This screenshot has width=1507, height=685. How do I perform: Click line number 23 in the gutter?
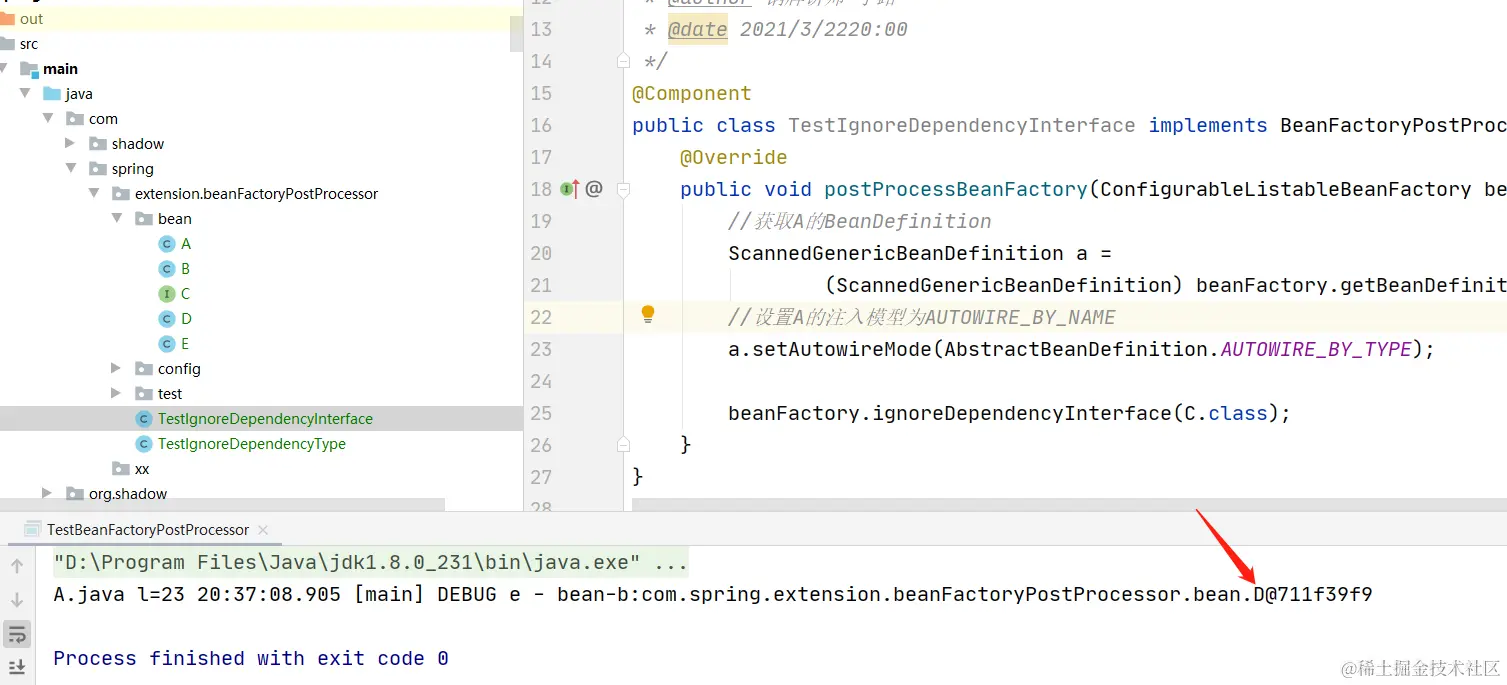click(x=541, y=349)
